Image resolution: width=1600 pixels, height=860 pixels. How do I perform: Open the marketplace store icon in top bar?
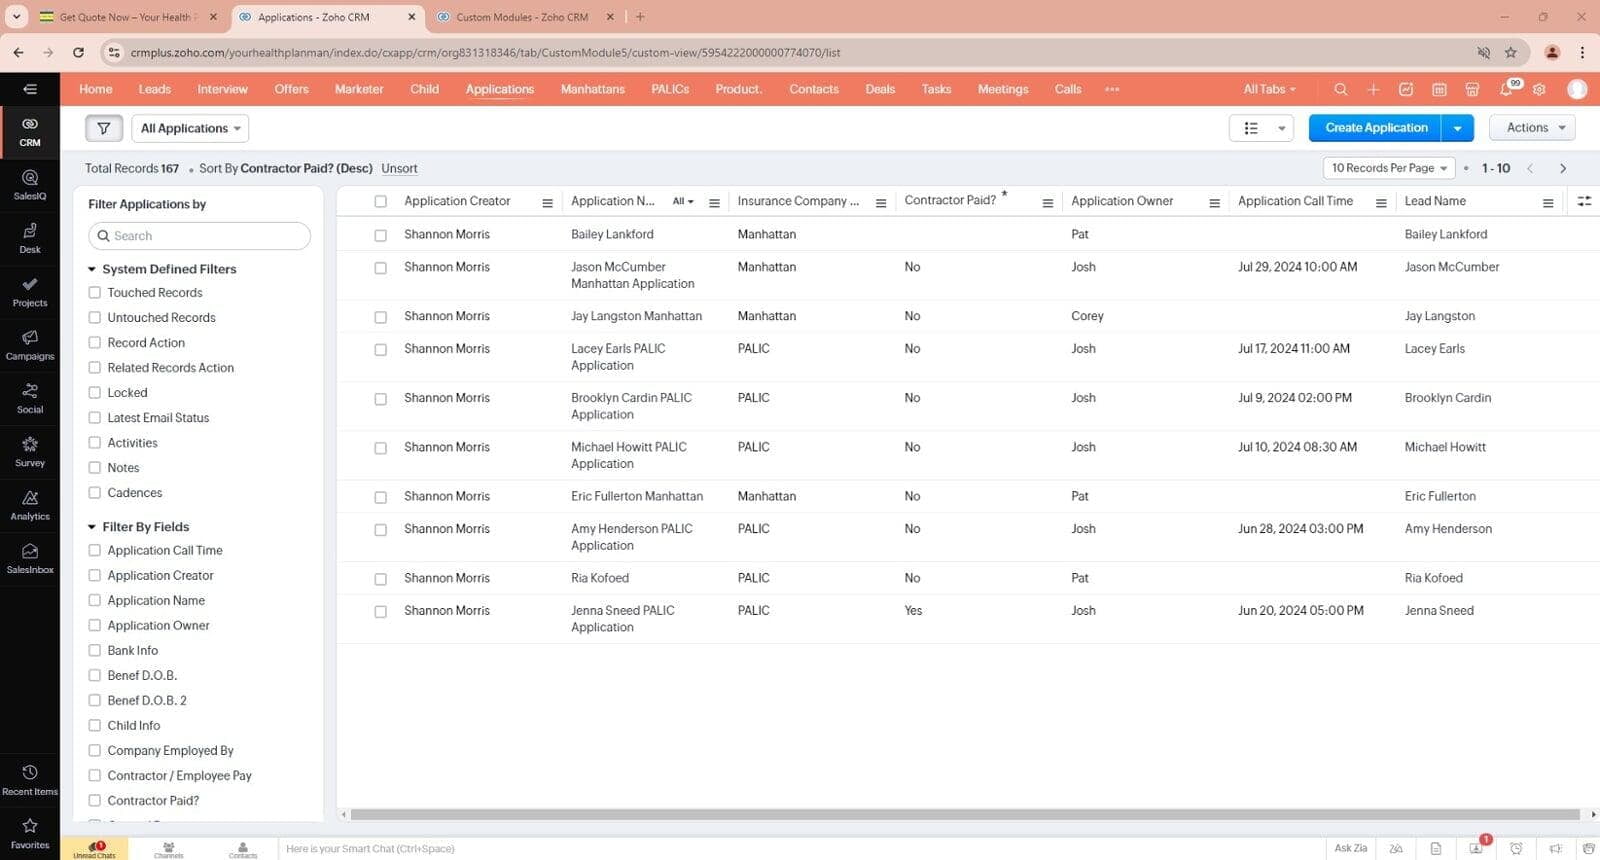point(1472,89)
